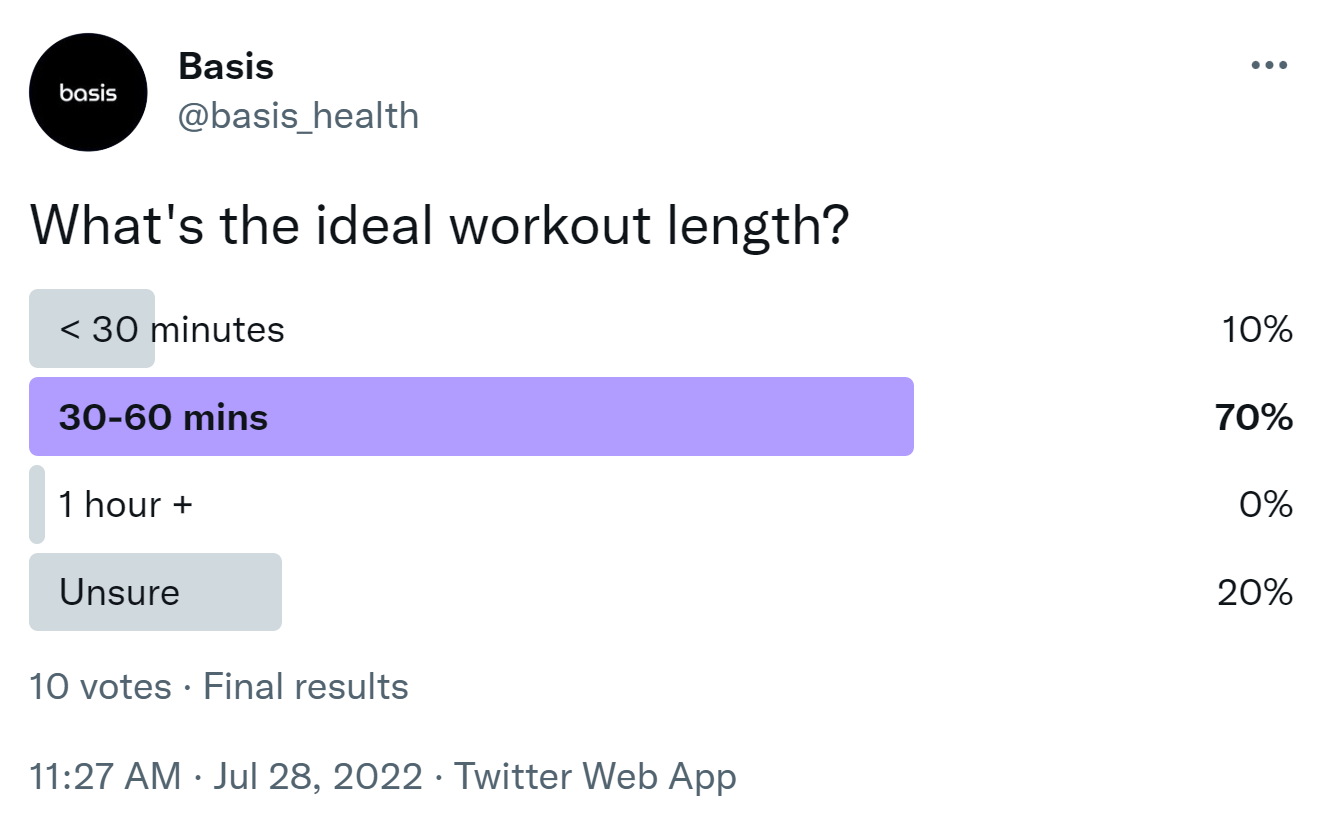Click the 'Final results' label
1329x831 pixels.
[x=306, y=687]
